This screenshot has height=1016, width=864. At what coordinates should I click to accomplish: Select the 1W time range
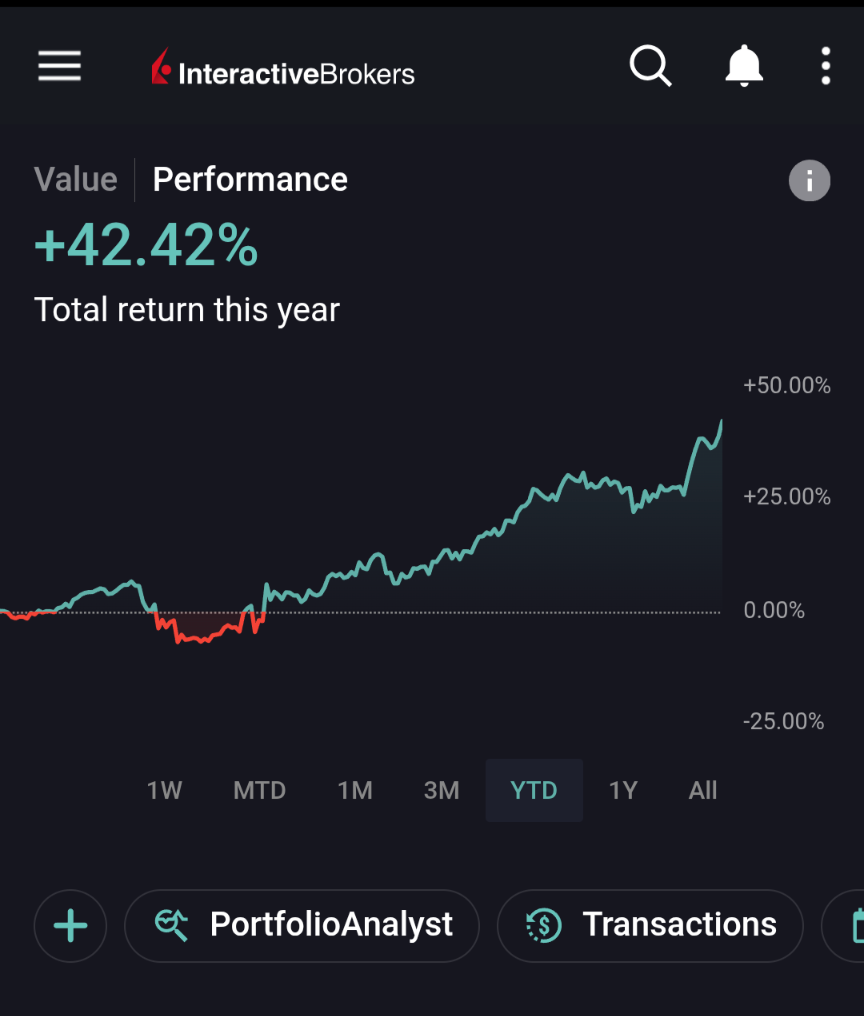(x=164, y=791)
